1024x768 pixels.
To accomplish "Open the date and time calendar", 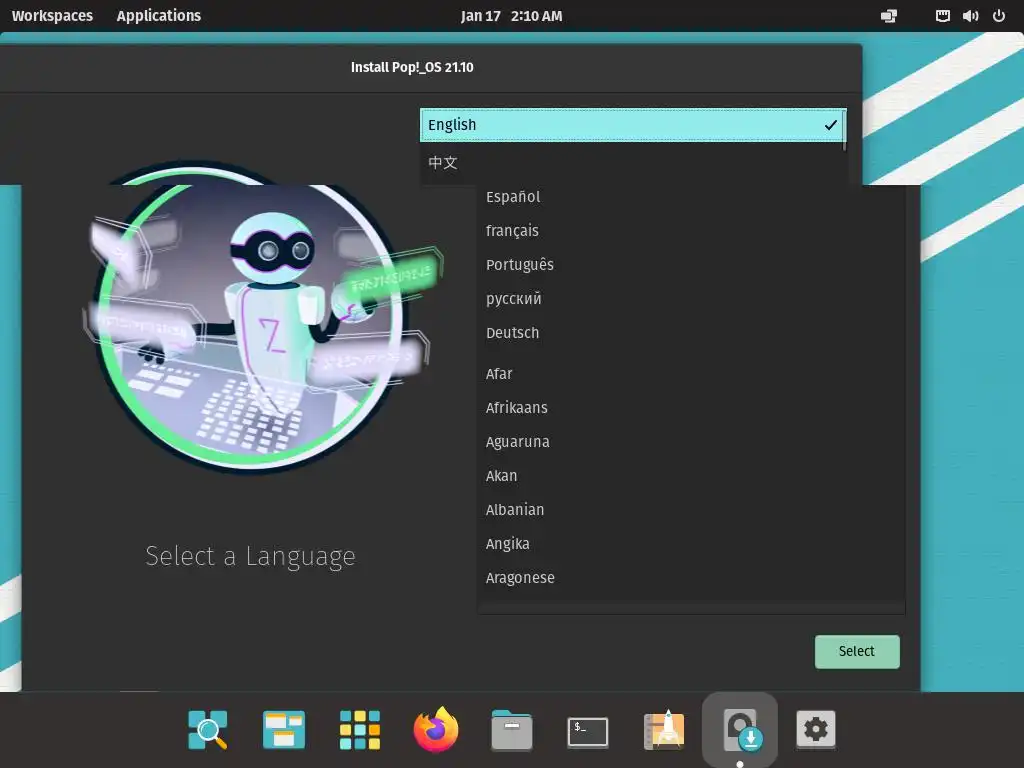I will coord(511,16).
